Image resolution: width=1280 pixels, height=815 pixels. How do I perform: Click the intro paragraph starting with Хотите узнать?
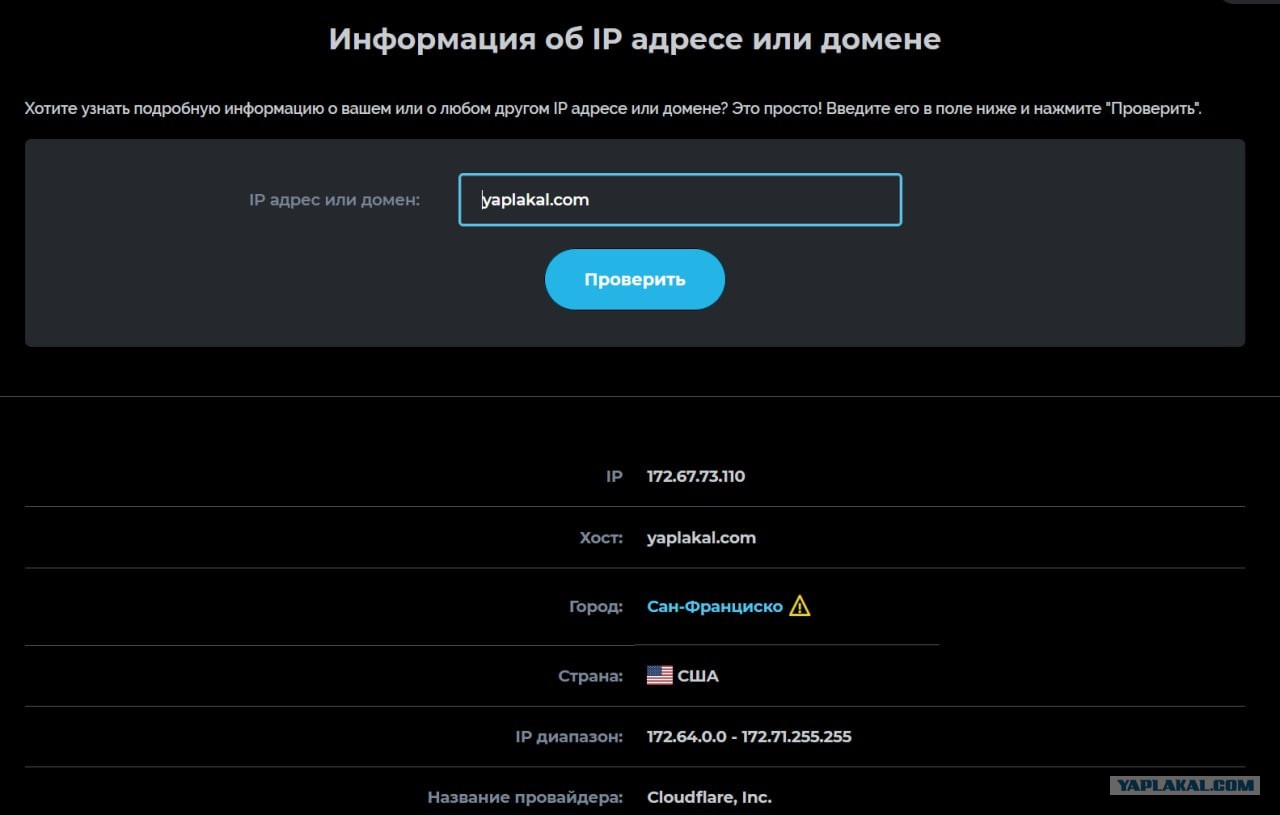pos(613,108)
